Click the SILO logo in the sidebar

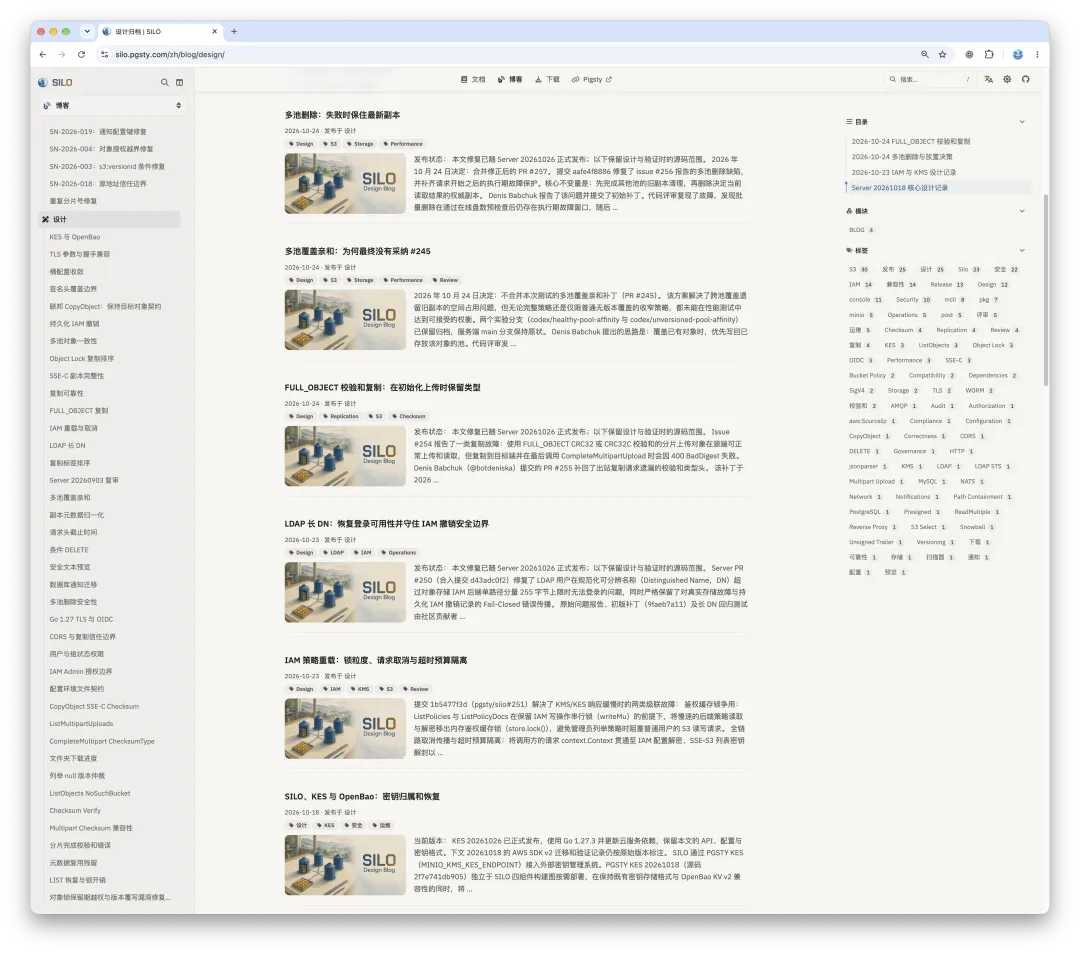tap(55, 83)
